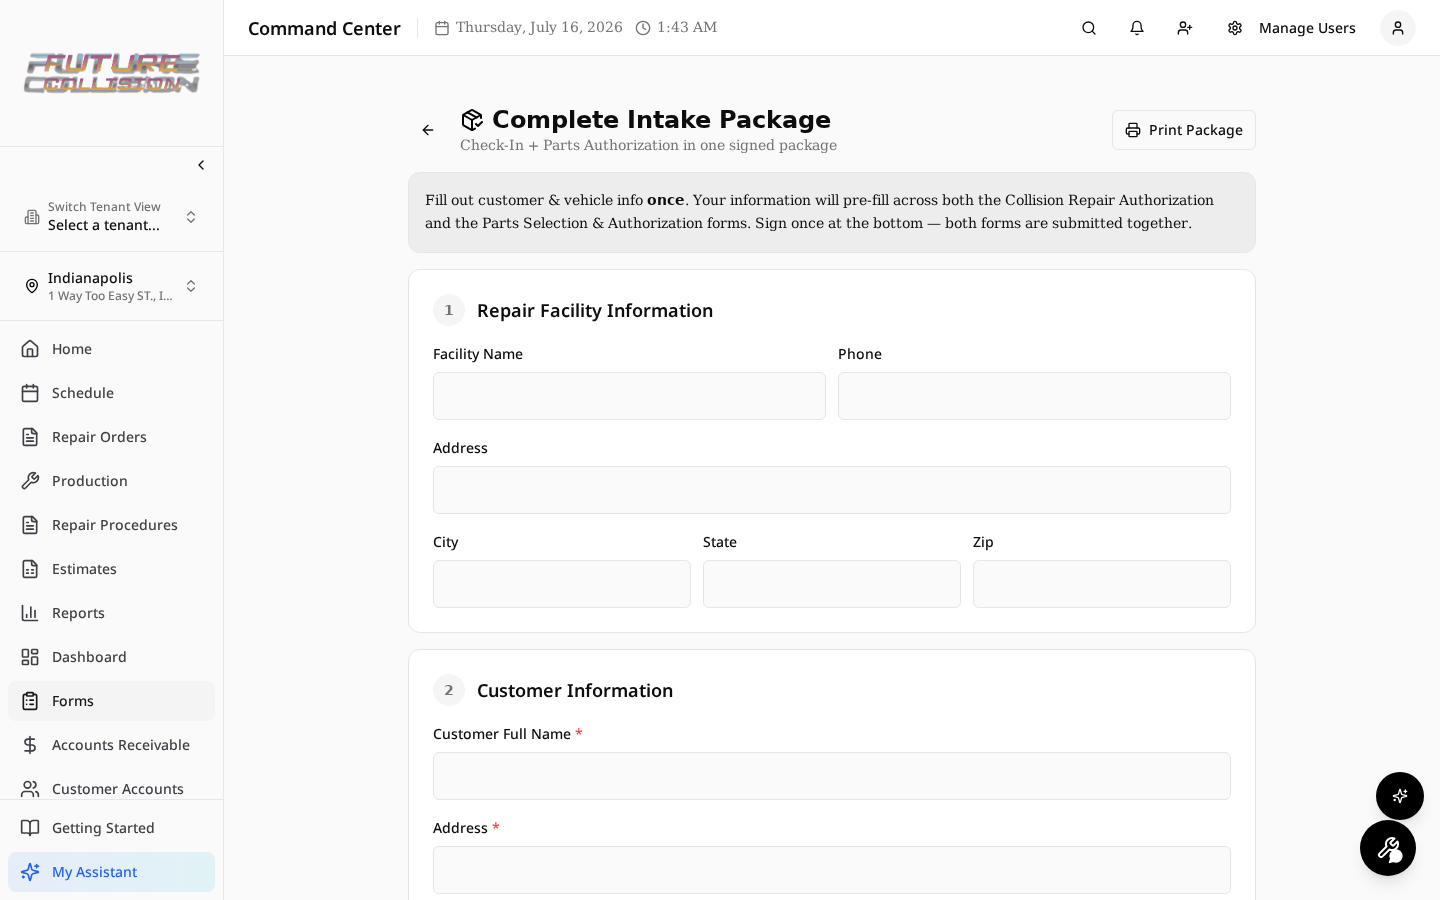Click the Future Collision logo
The width and height of the screenshot is (1440, 900).
(111, 73)
